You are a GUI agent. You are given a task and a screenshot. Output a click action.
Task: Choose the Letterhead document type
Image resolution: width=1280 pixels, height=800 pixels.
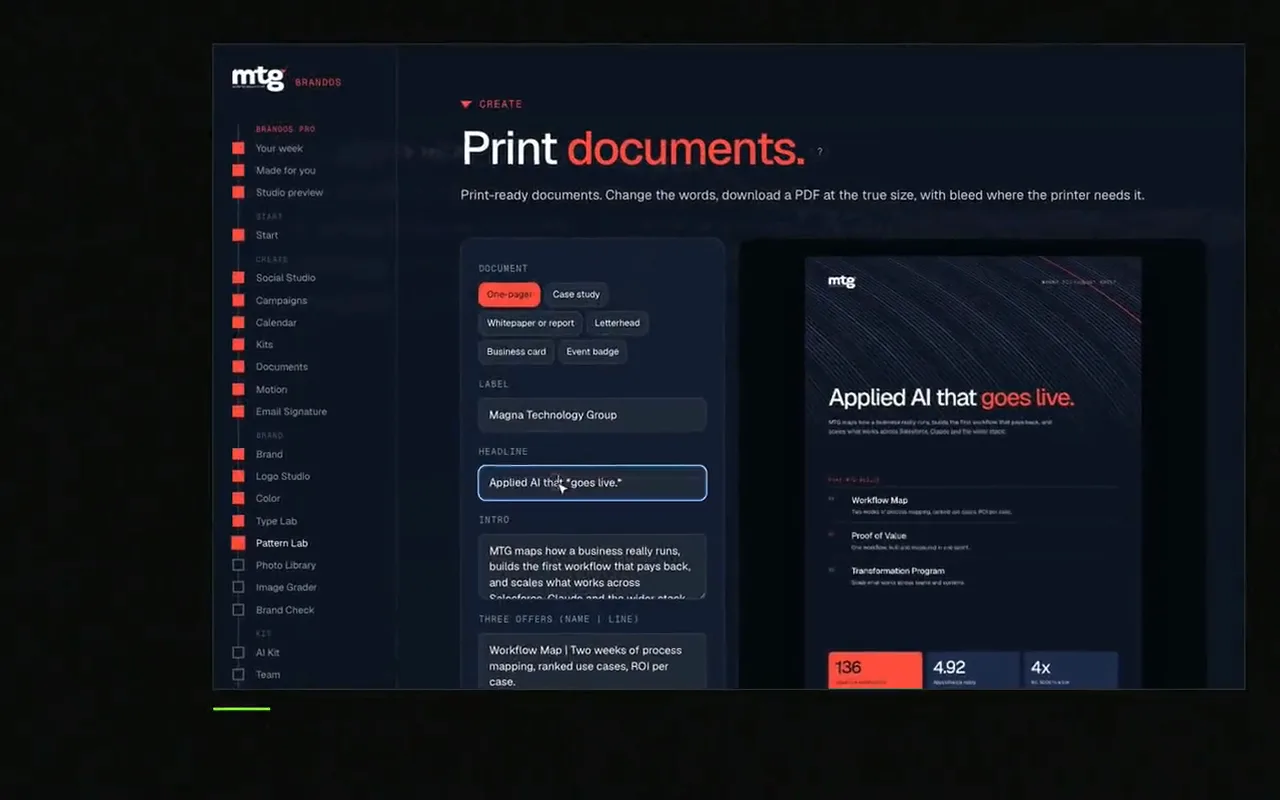point(617,323)
